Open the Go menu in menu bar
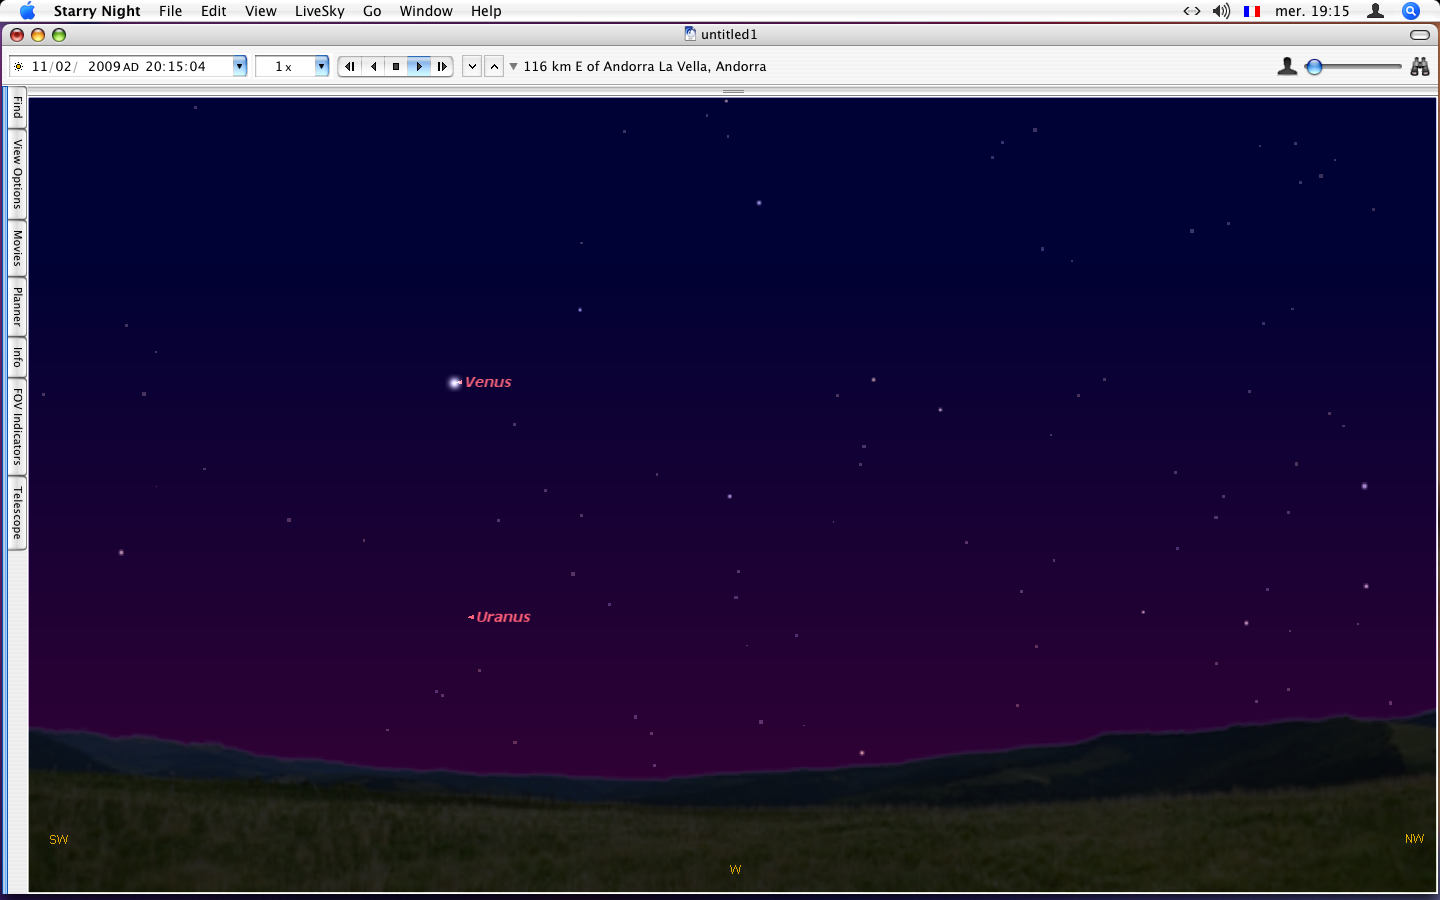 372,11
